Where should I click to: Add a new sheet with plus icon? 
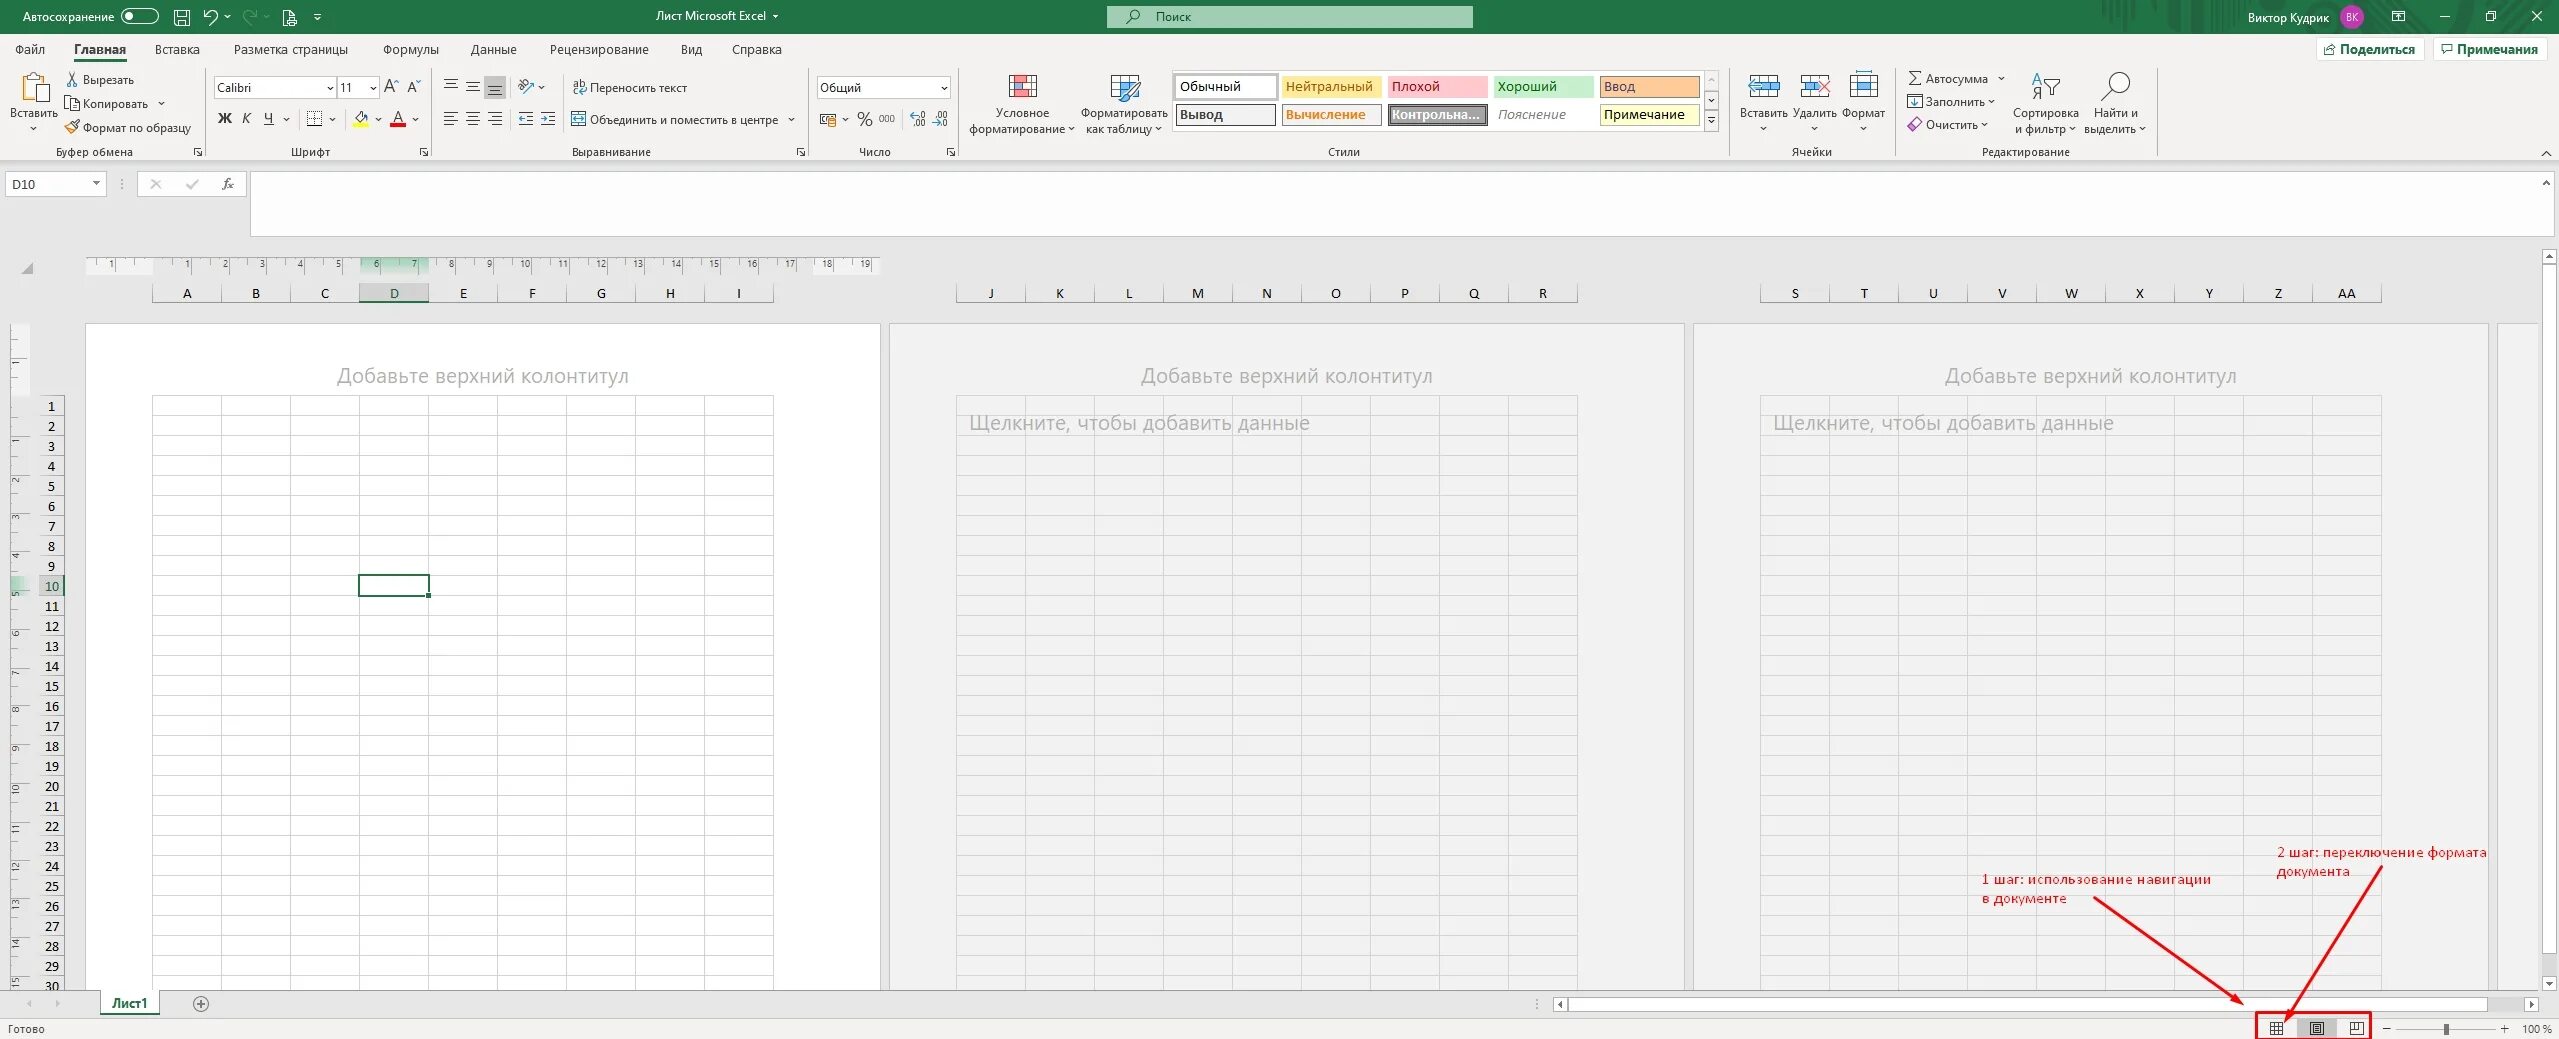[x=201, y=1004]
